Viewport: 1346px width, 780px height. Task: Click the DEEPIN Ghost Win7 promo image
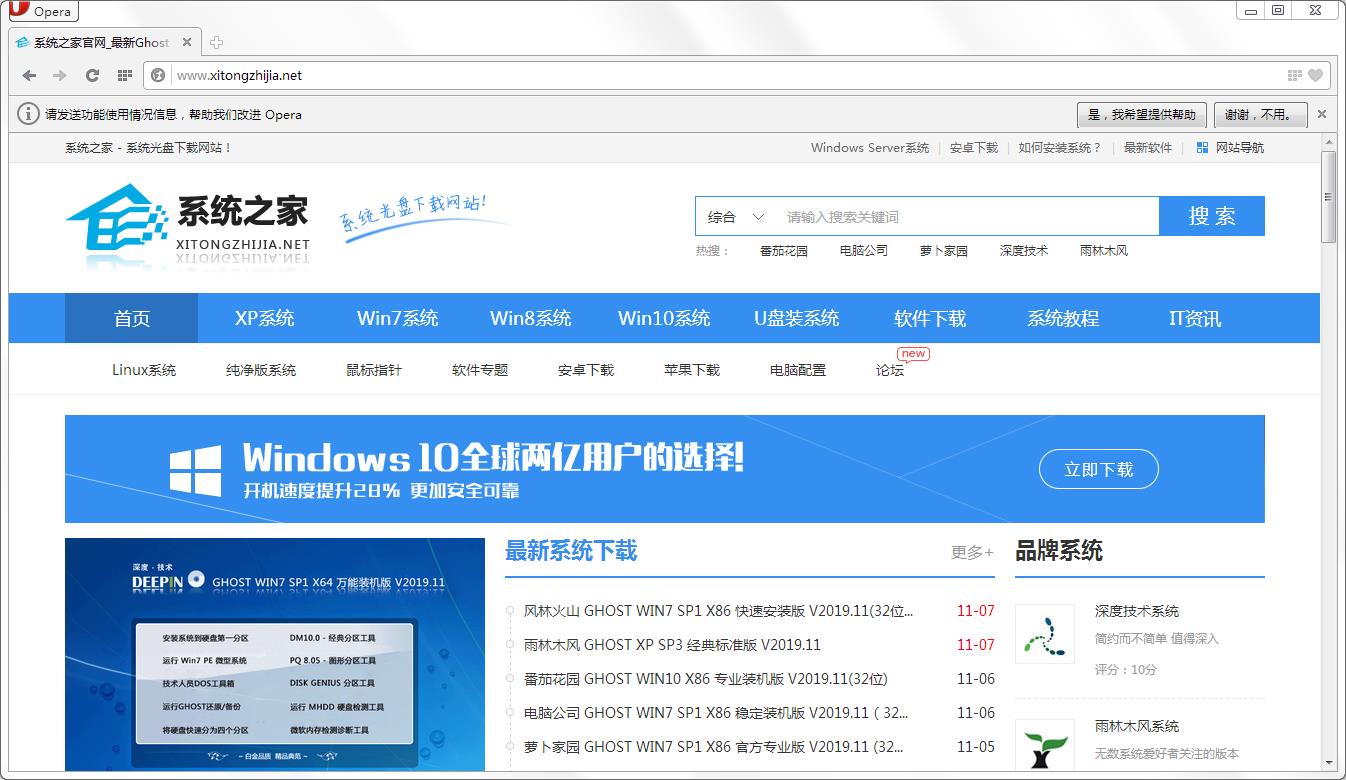coord(275,655)
